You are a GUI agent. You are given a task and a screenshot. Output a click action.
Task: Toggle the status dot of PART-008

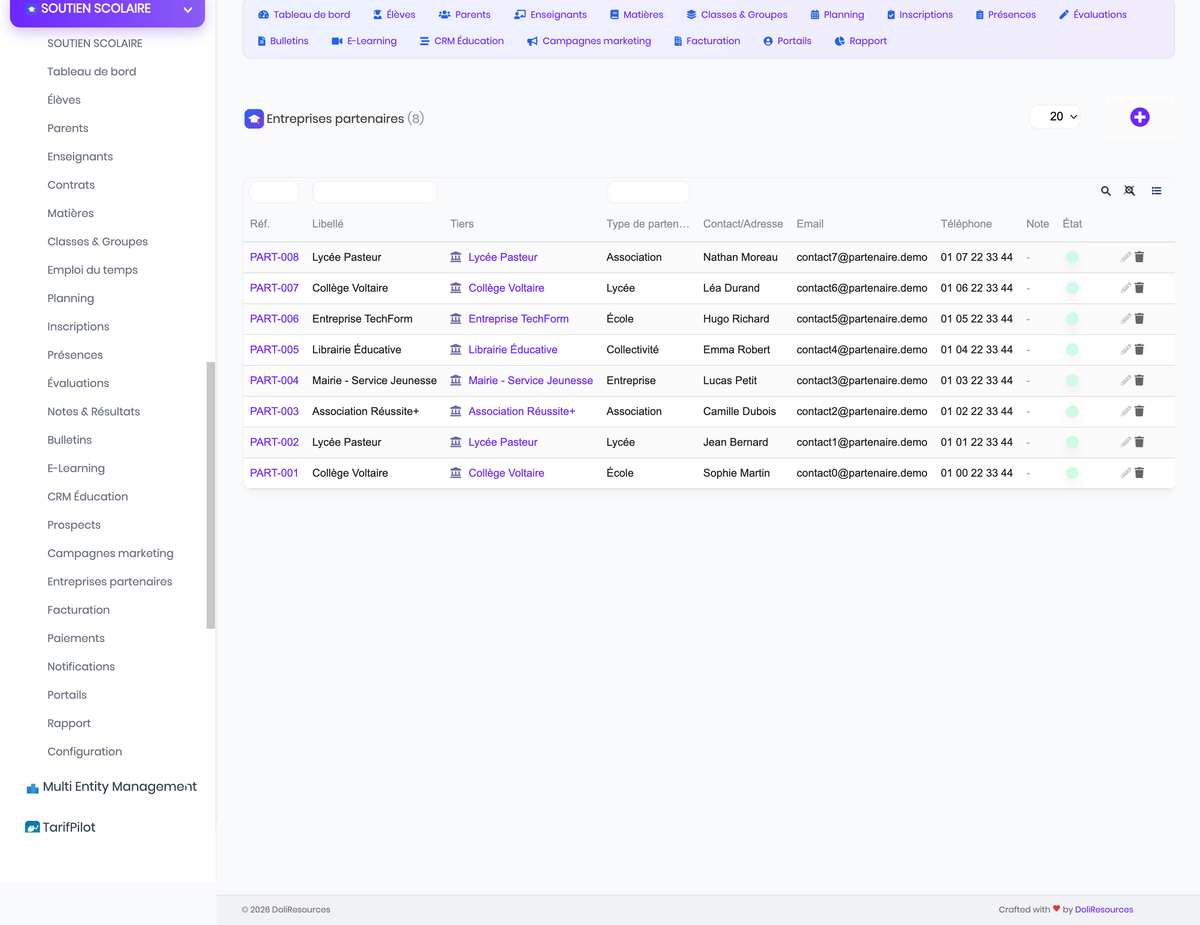[x=1072, y=257]
